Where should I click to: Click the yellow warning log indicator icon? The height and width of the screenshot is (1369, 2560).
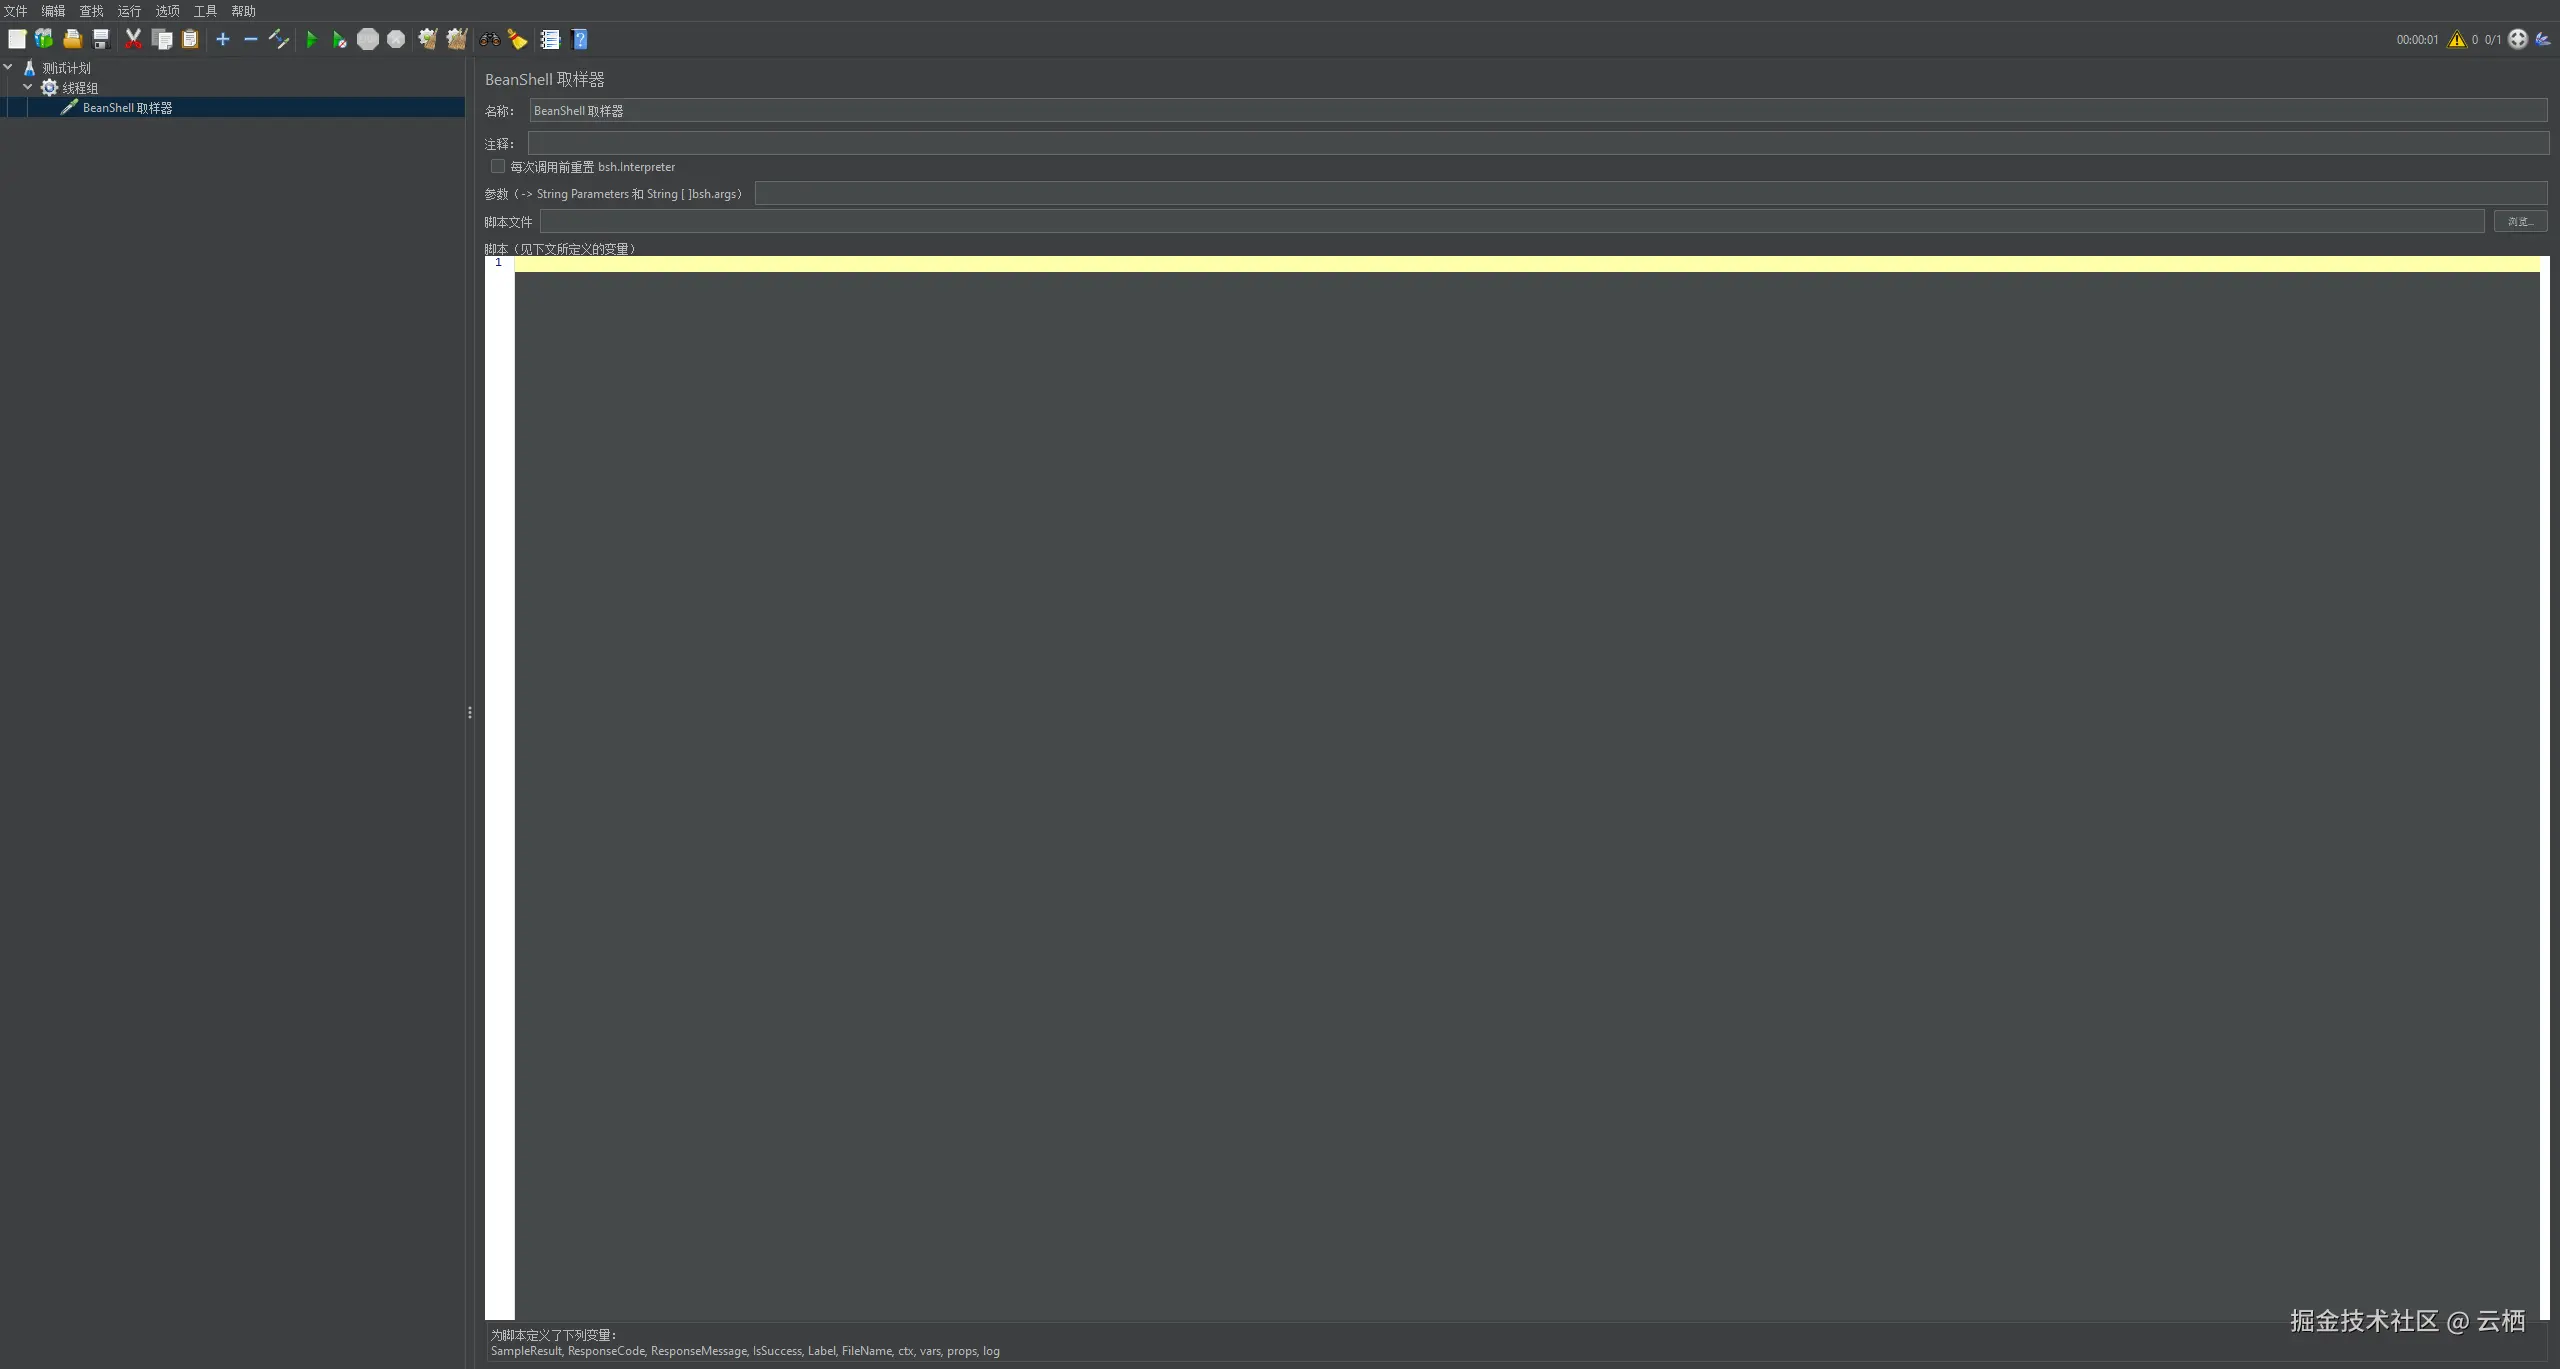pyautogui.click(x=2456, y=40)
